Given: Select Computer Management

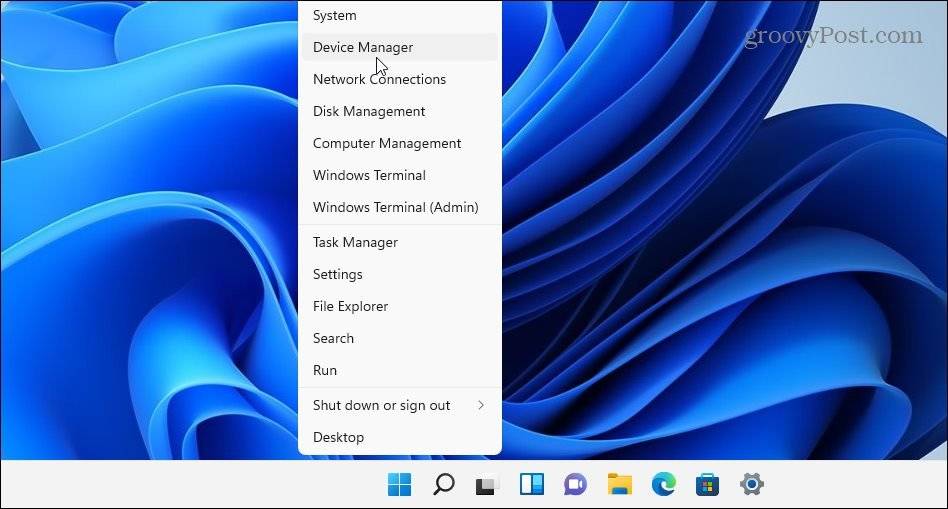Looking at the screenshot, I should point(400,143).
